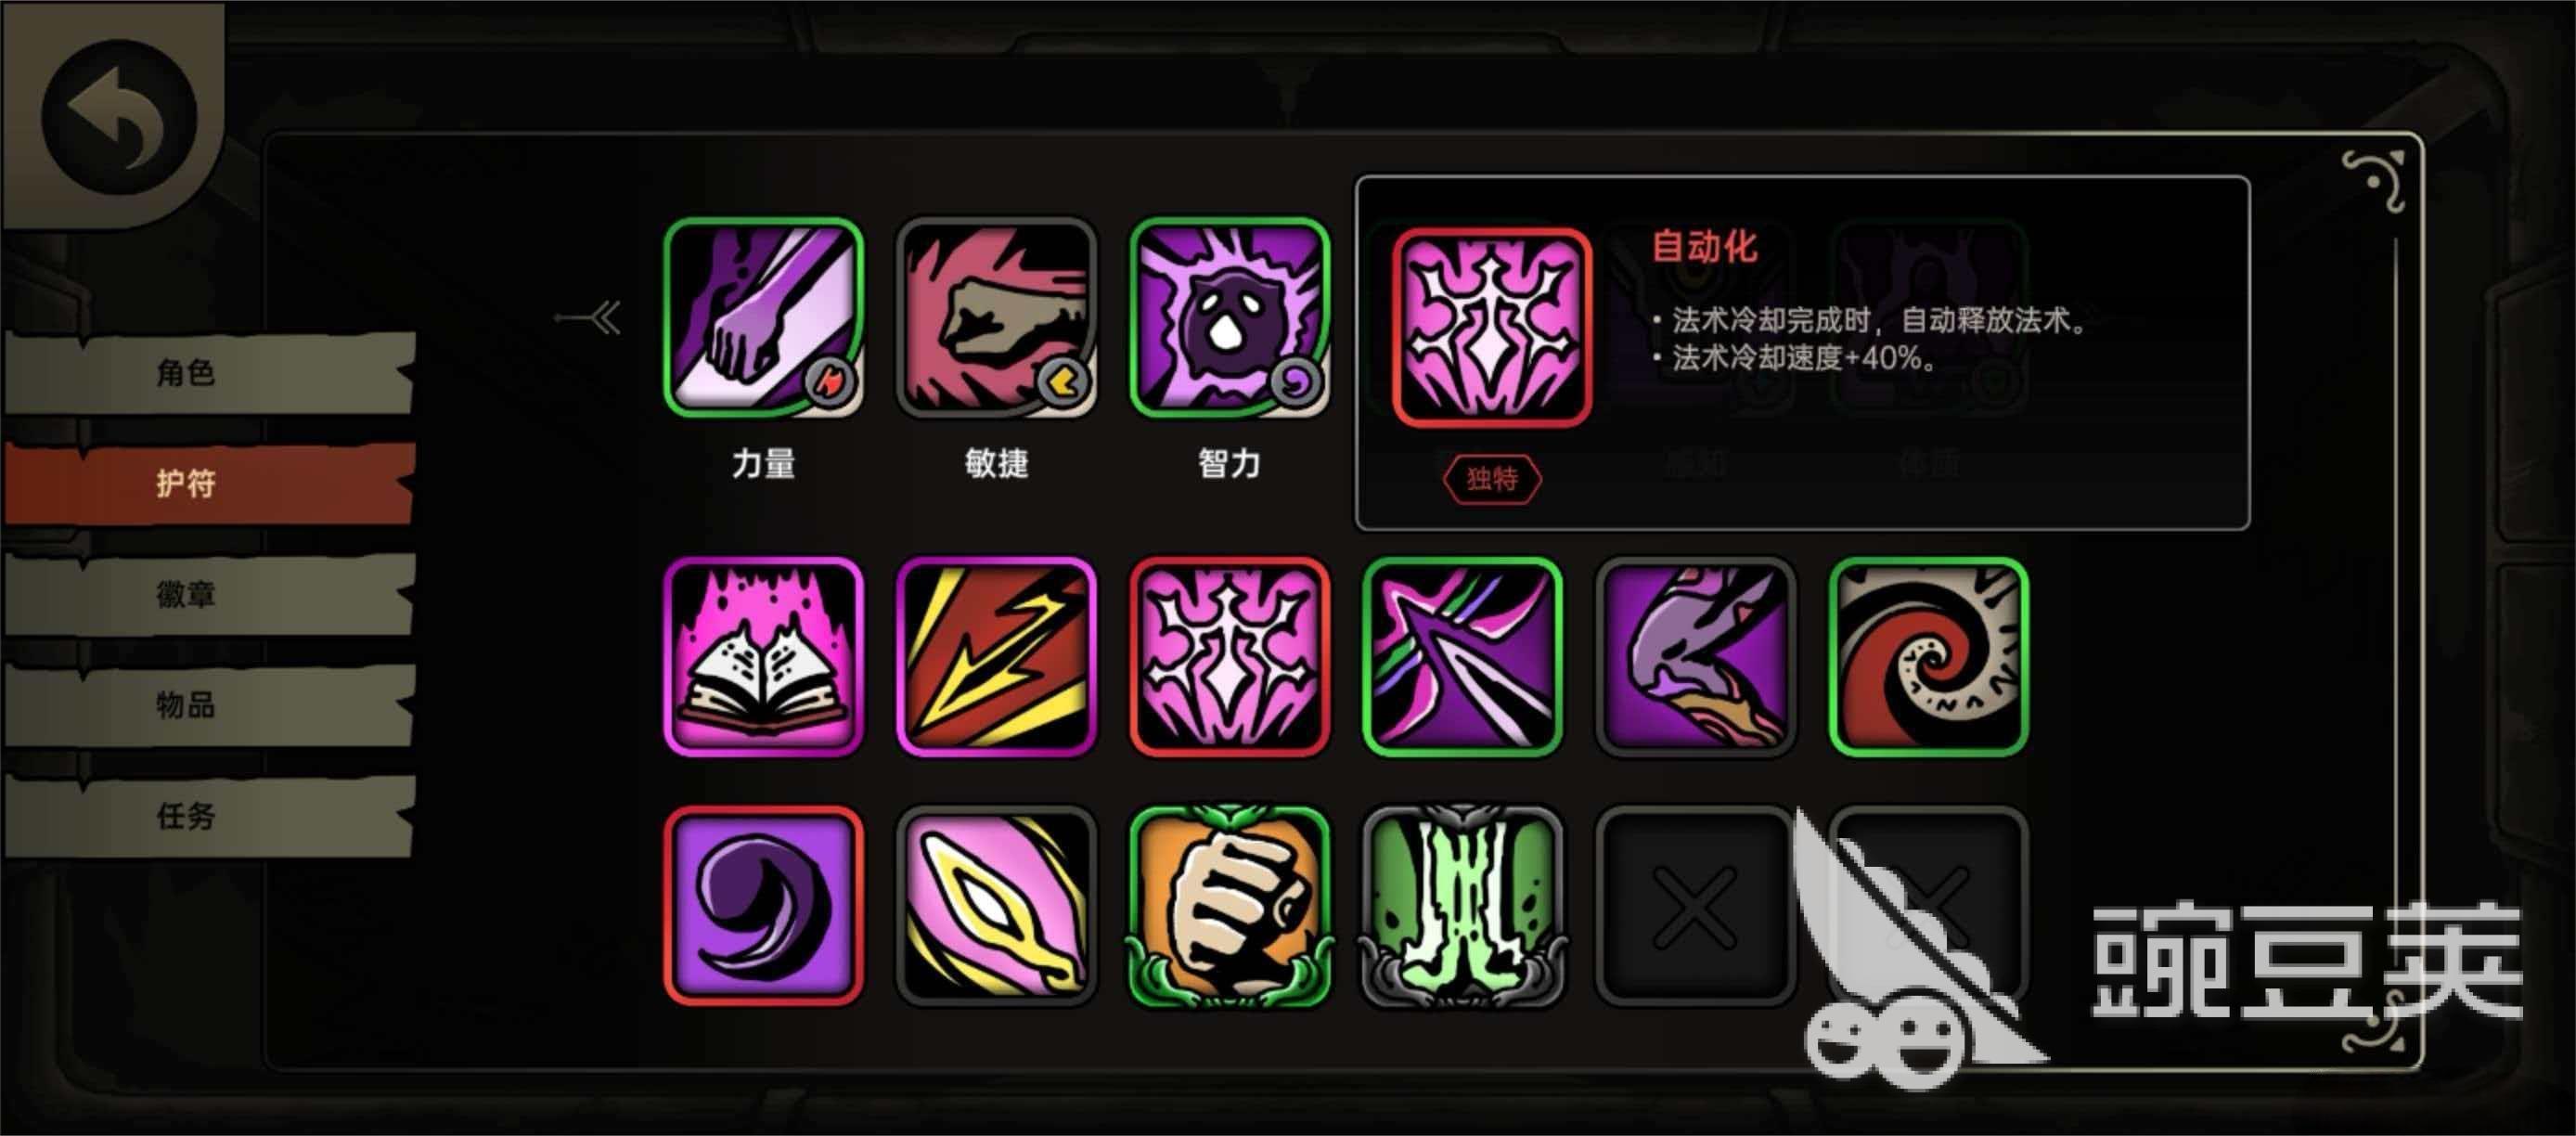Choose the pink yellow eye talisman
This screenshot has width=2576, height=1136.
point(996,906)
